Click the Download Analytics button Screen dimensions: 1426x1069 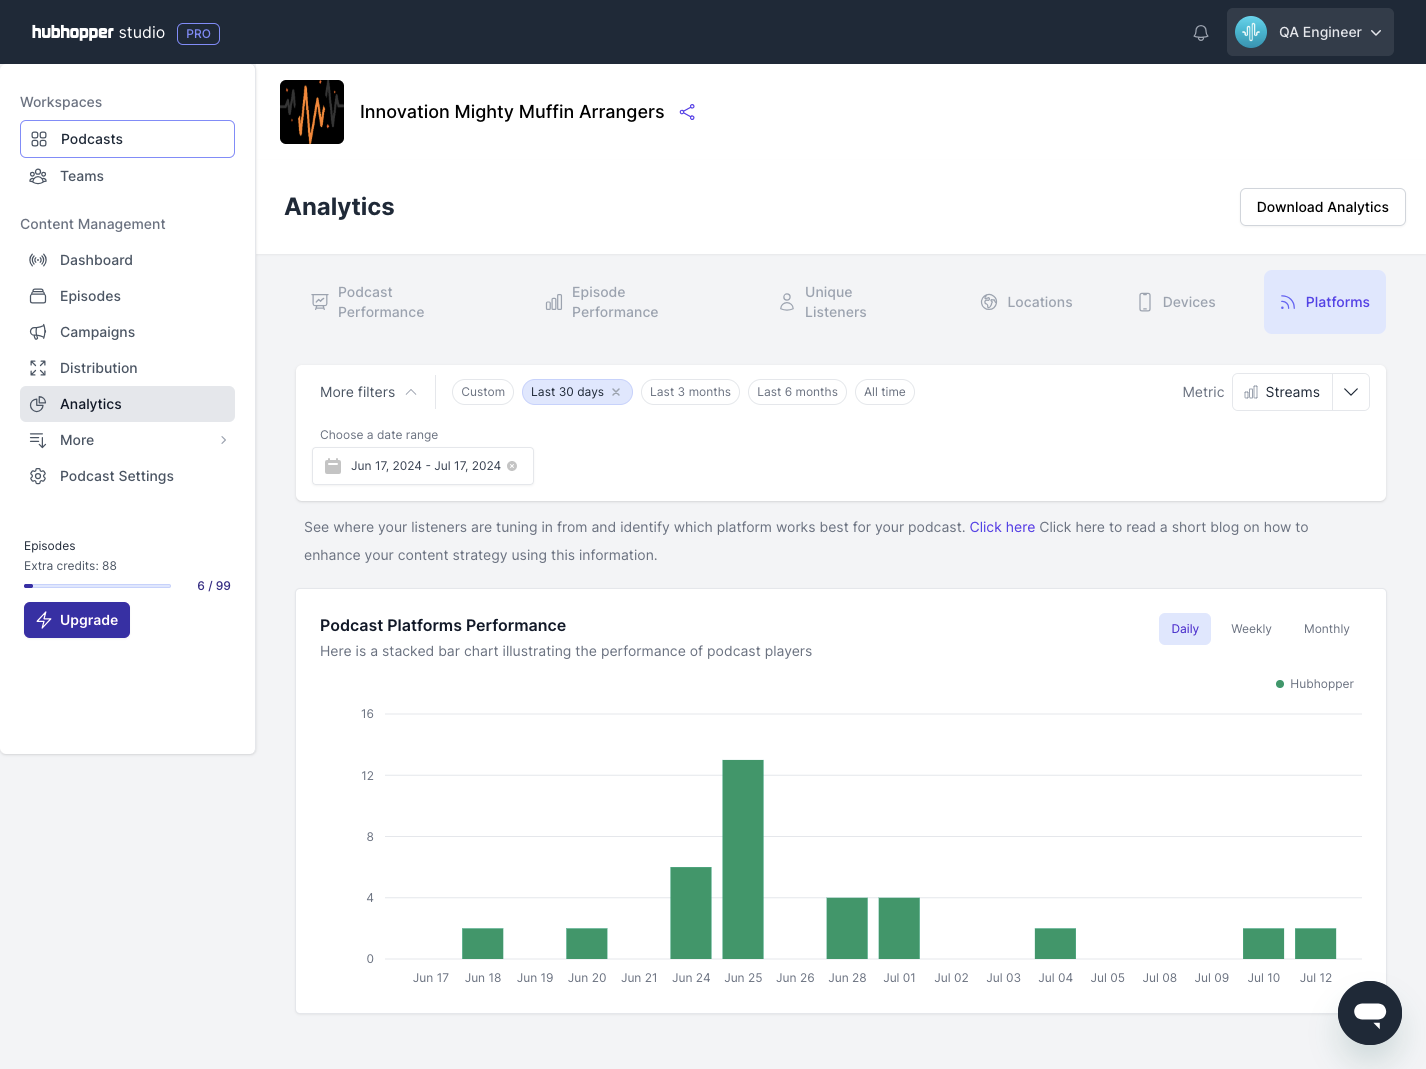1322,207
